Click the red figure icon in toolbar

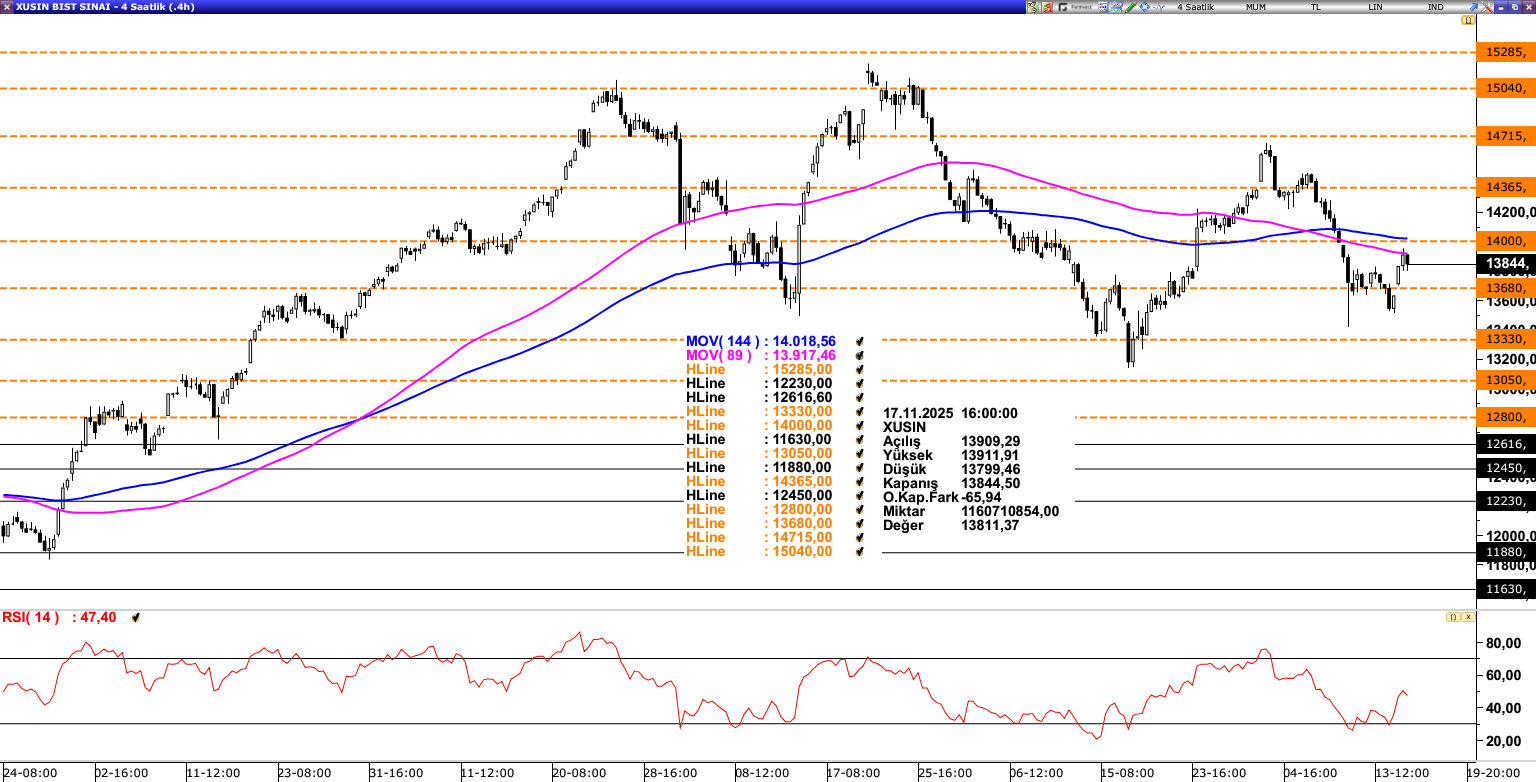click(1047, 7)
